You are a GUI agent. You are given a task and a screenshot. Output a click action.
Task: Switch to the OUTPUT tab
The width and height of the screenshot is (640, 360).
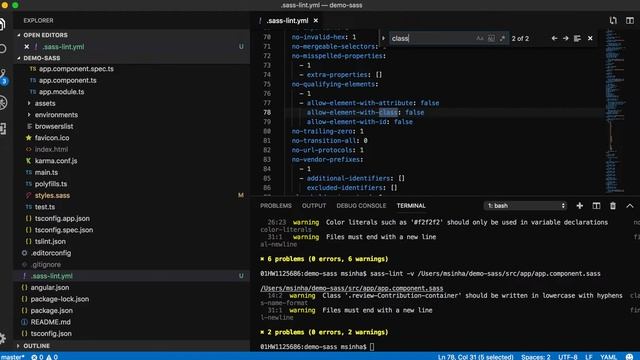point(314,206)
